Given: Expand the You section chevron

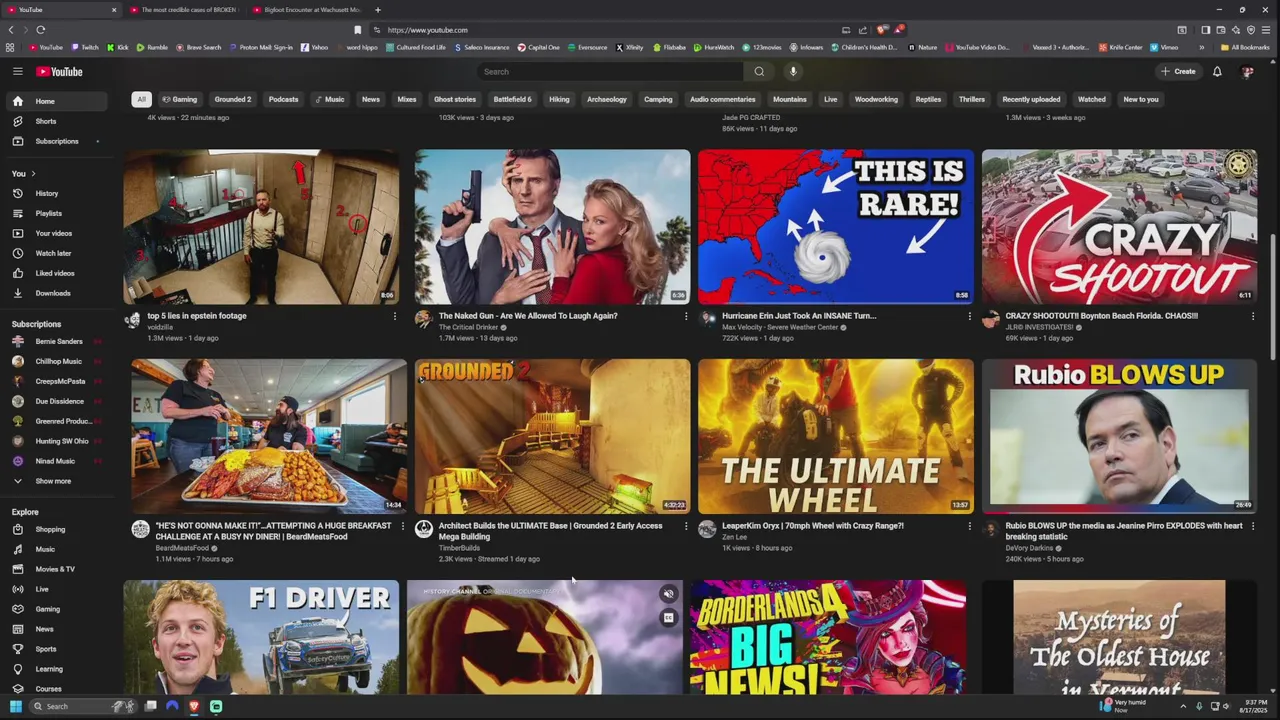Looking at the screenshot, I should point(32,173).
